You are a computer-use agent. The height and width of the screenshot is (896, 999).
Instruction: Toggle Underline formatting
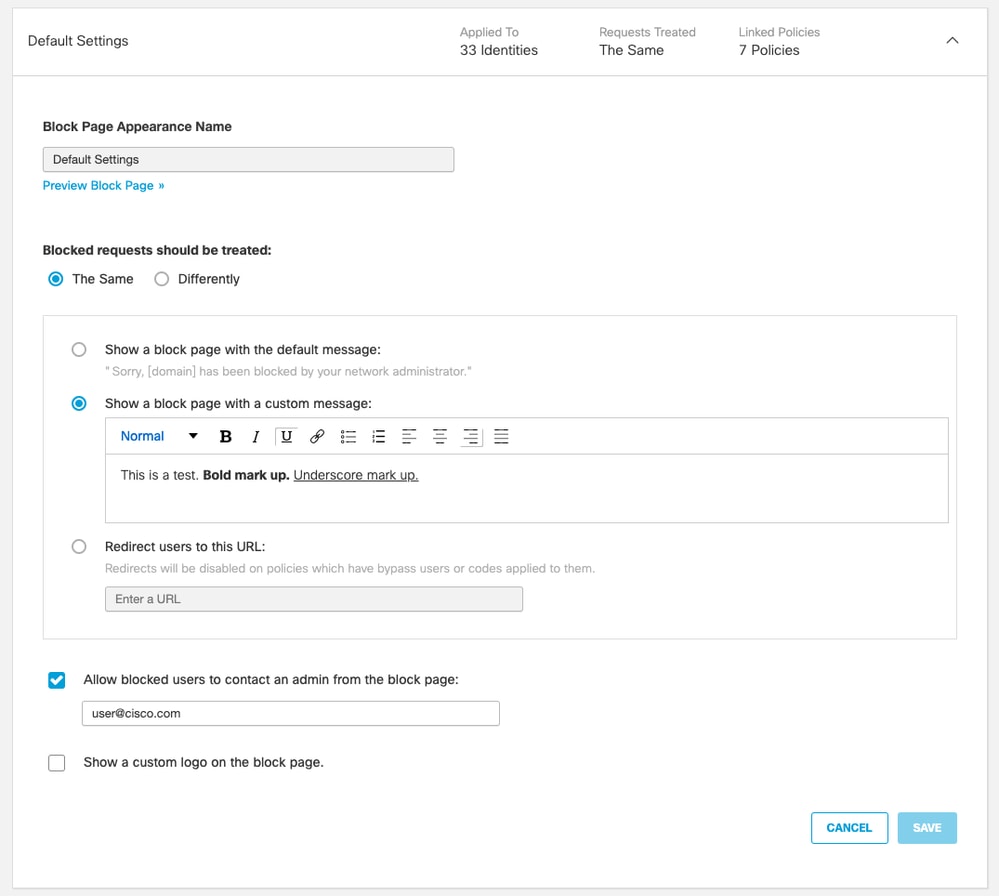click(x=286, y=436)
